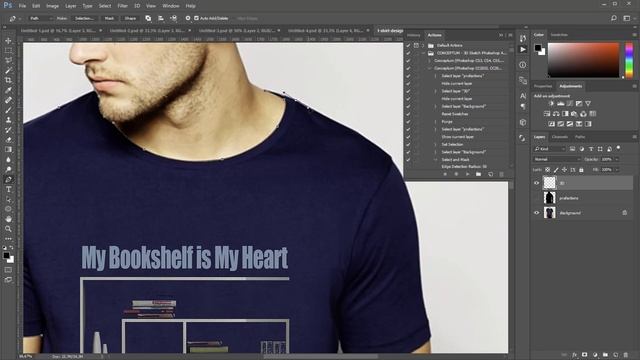Toggle checkmark for Set Selection action step
The width and height of the screenshot is (640, 360).
[408, 144]
